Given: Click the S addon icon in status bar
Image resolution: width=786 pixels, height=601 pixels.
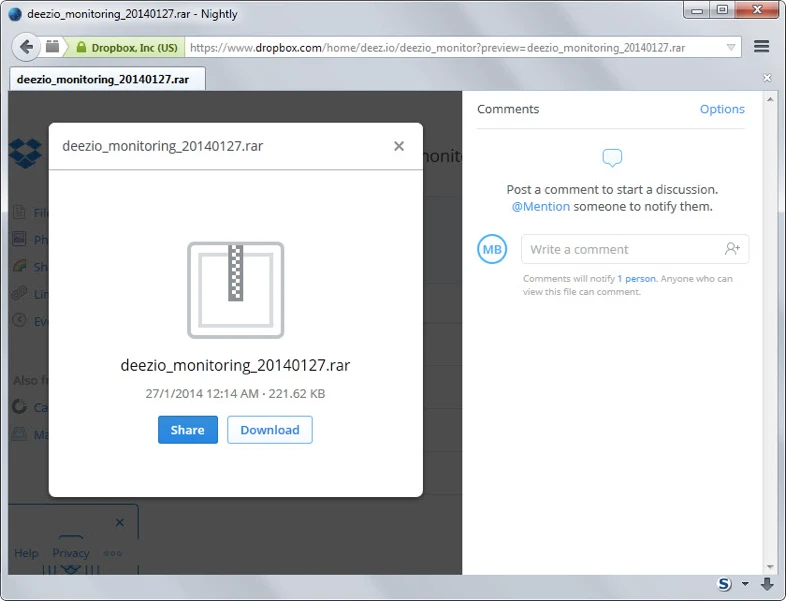Looking at the screenshot, I should pyautogui.click(x=725, y=584).
